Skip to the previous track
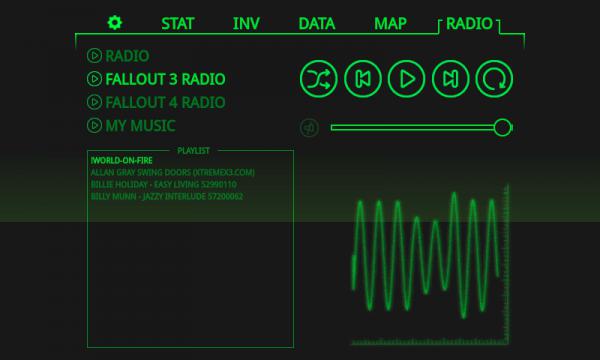Image resolution: width=600 pixels, height=360 pixels. coord(363,79)
